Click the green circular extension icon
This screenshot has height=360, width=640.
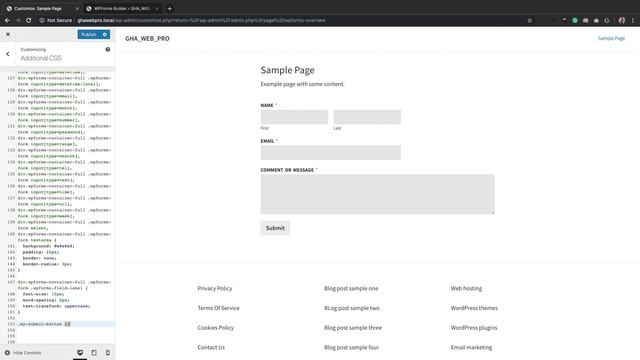(575, 20)
